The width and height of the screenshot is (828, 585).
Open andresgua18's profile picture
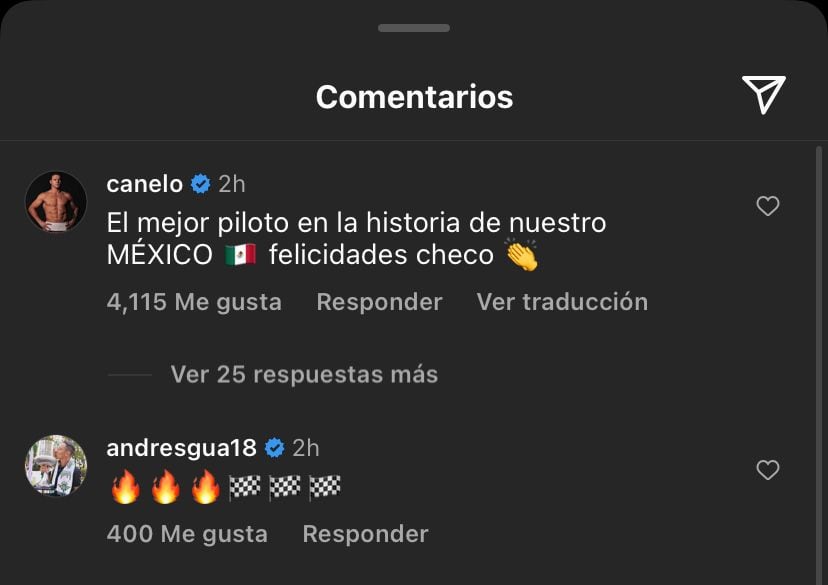(x=57, y=465)
